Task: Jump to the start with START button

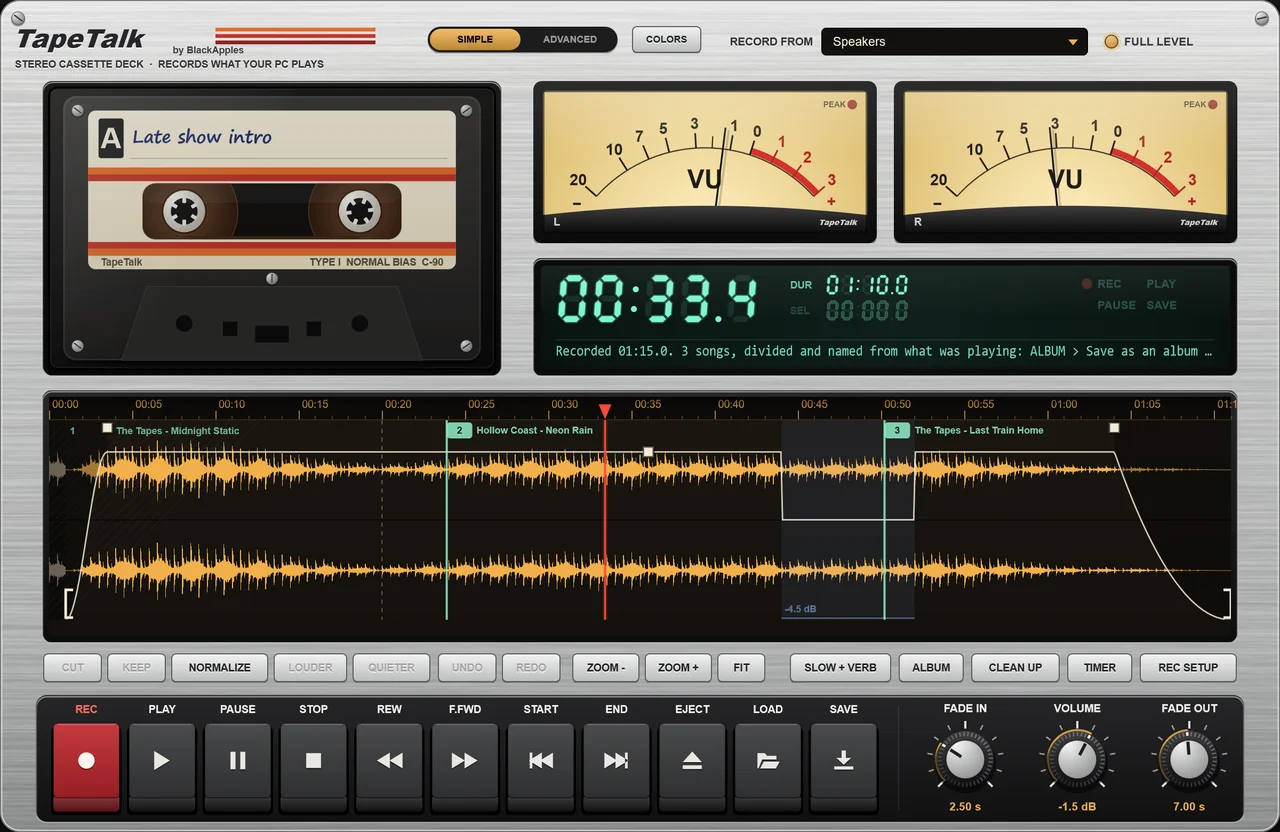Action: [541, 766]
